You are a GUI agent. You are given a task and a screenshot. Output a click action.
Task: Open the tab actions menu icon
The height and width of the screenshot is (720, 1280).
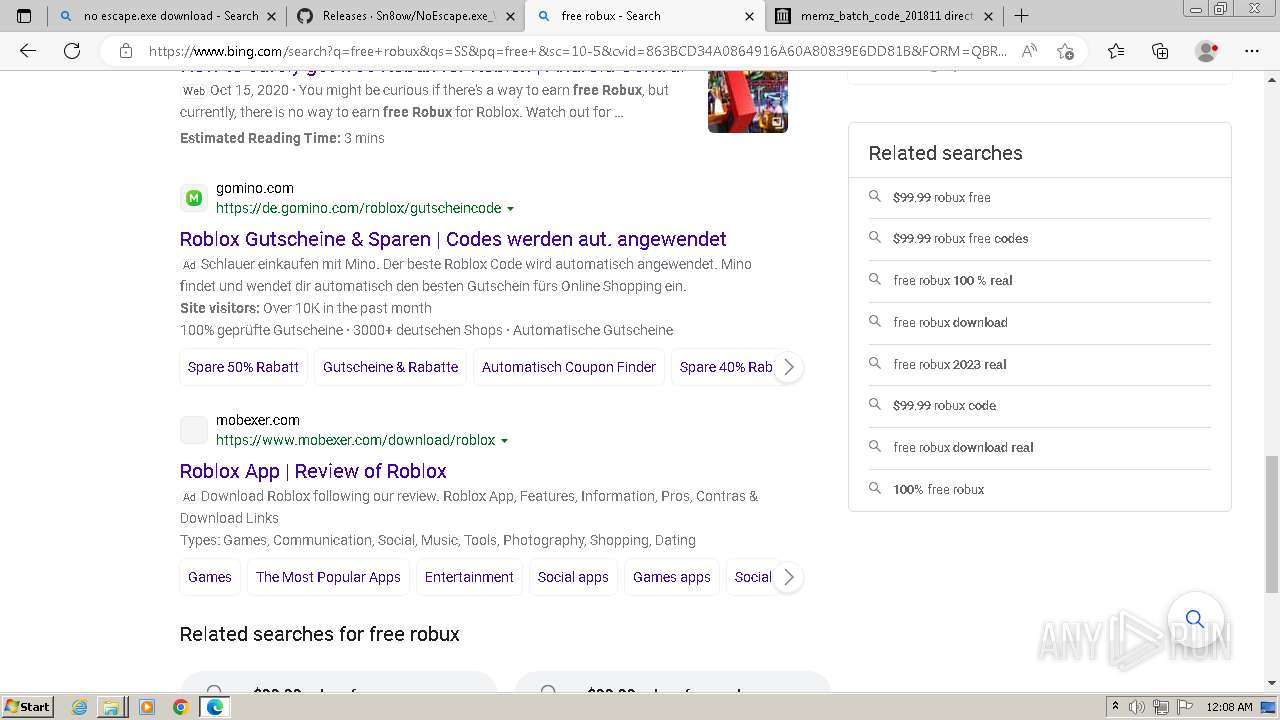click(24, 16)
